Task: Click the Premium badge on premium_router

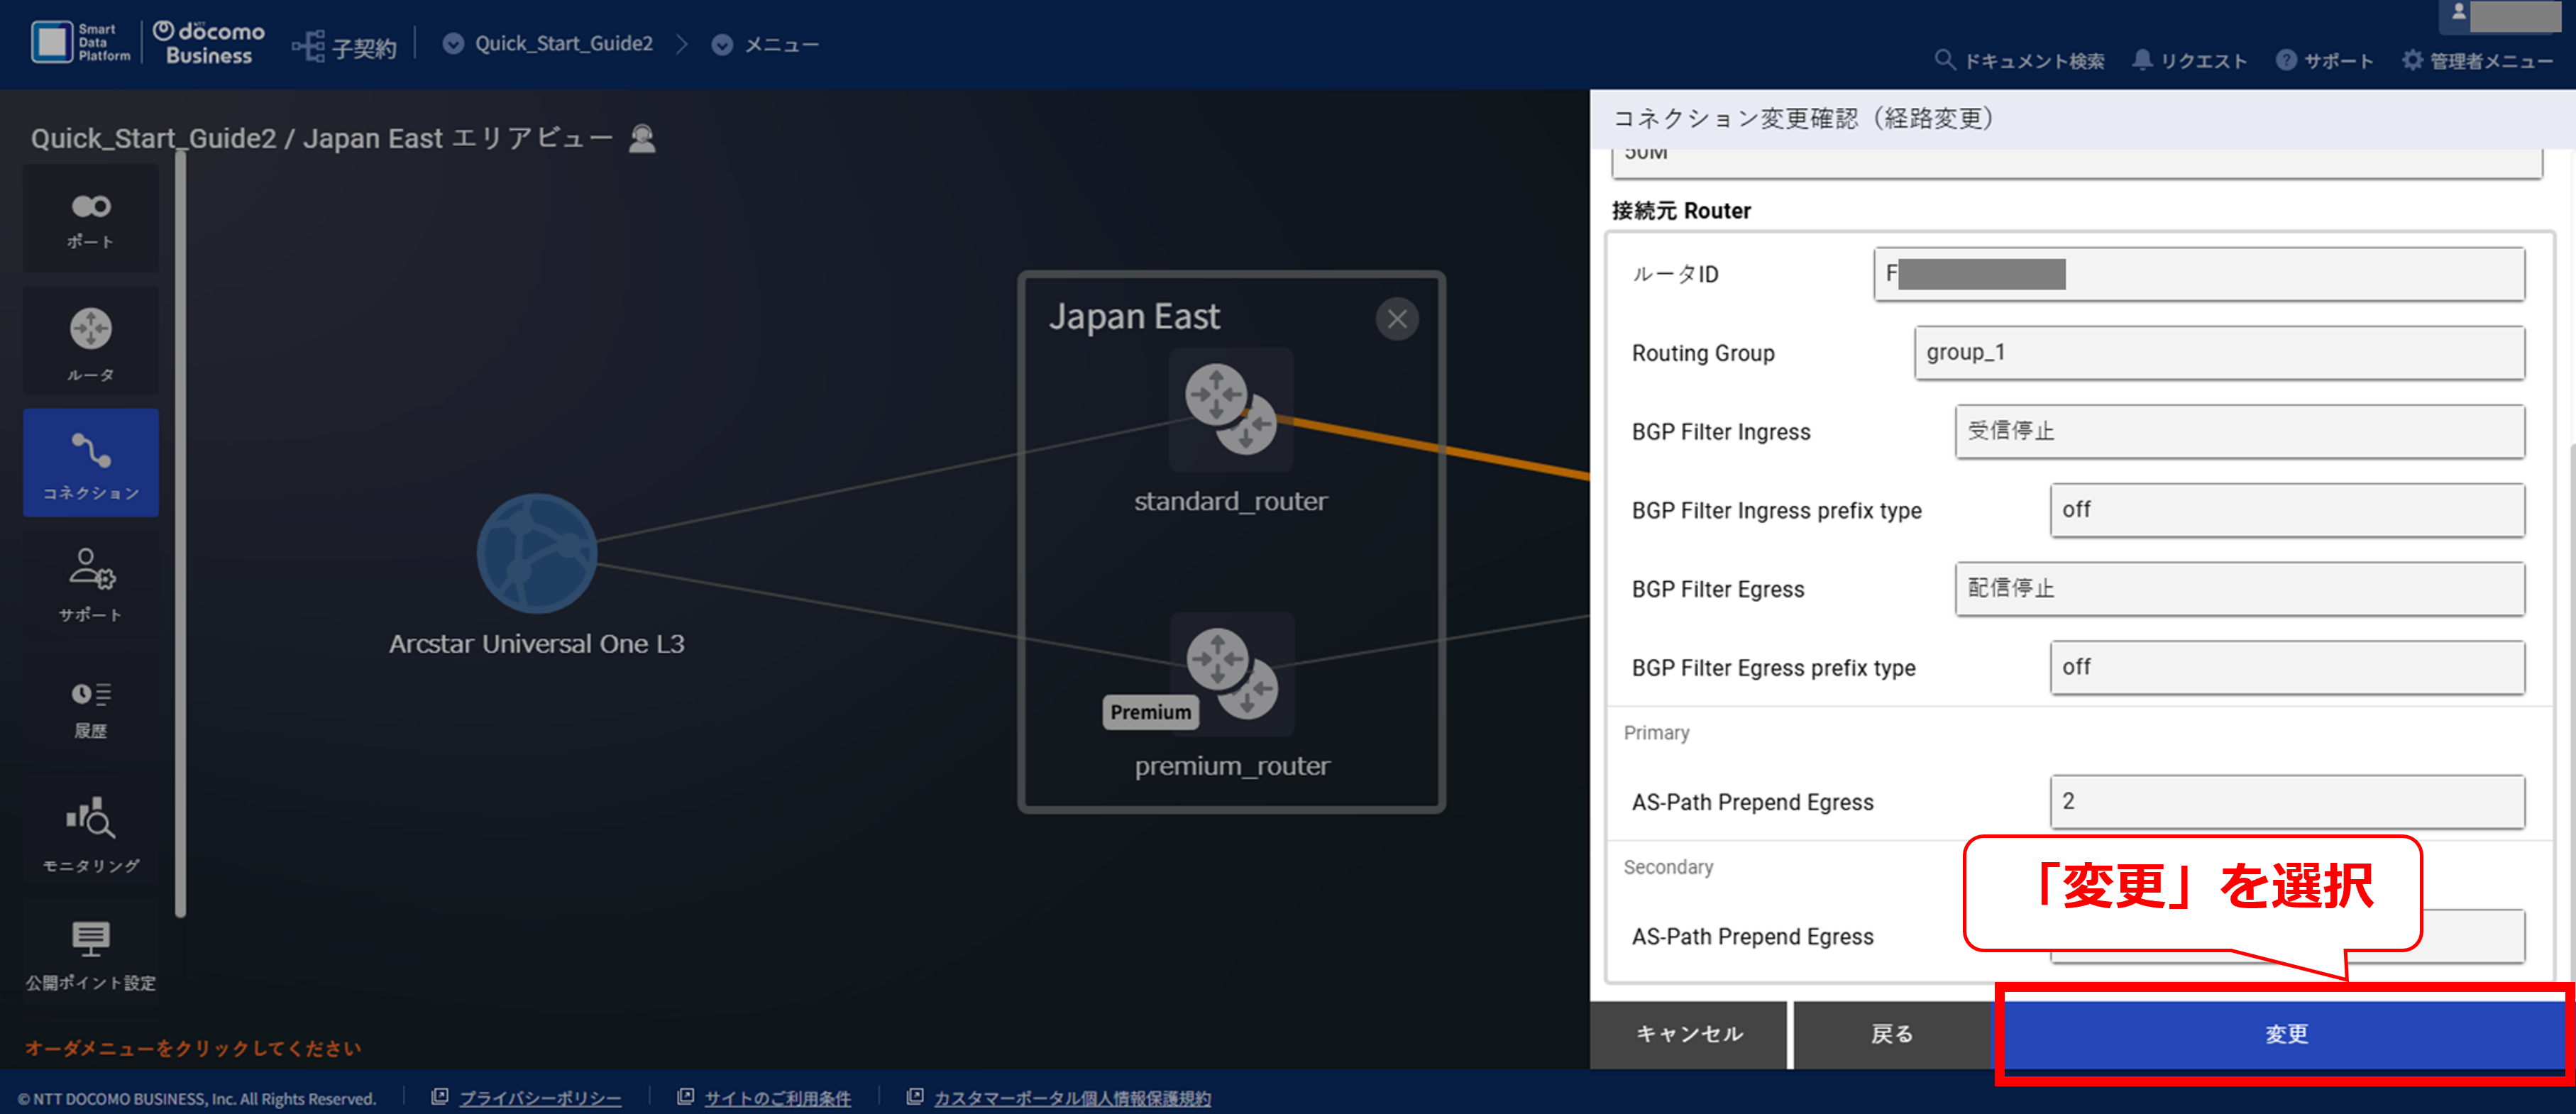Action: click(x=1151, y=712)
